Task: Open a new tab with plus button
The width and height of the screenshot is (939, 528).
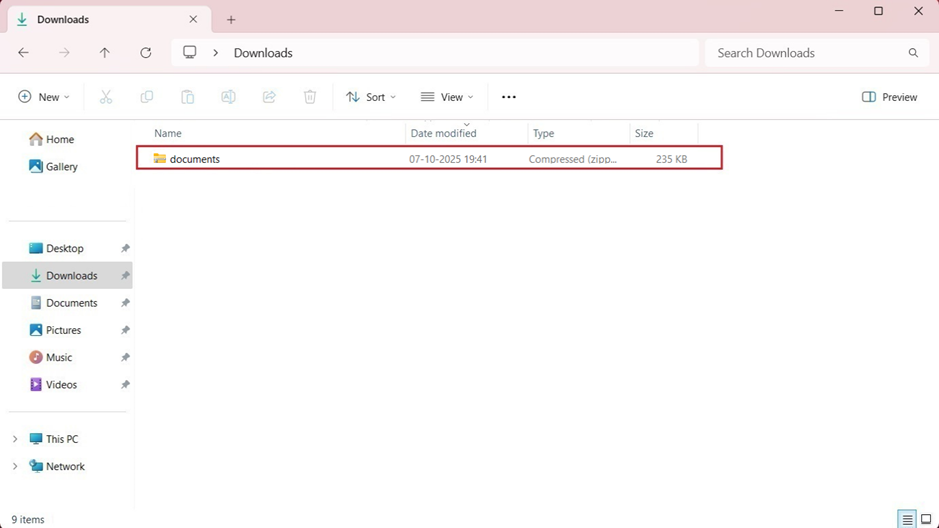Action: [x=231, y=20]
